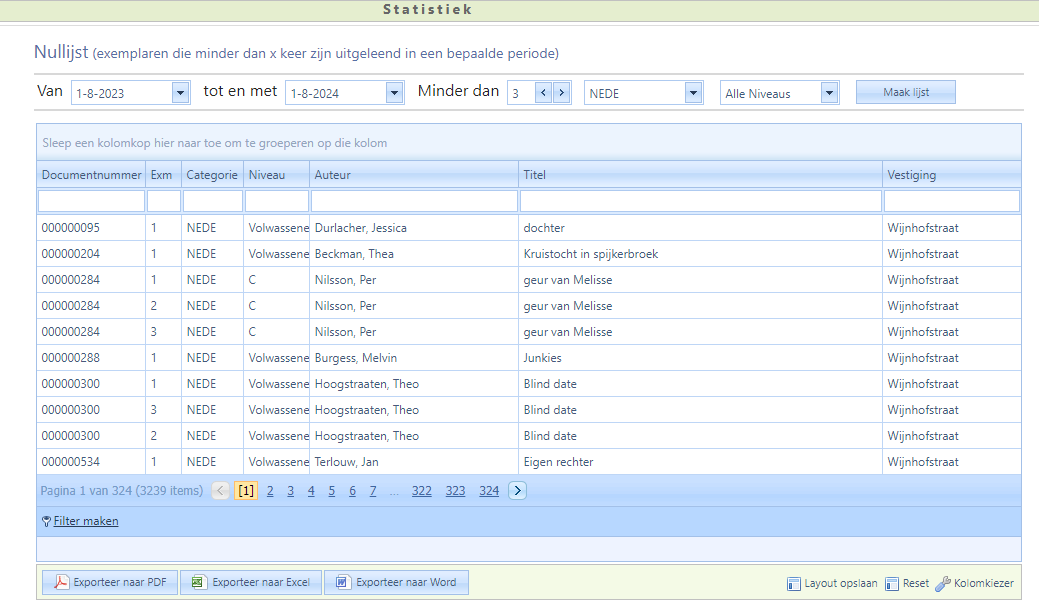The height and width of the screenshot is (613, 1039).
Task: Click the Exporteer naar Word button
Action: [x=396, y=583]
